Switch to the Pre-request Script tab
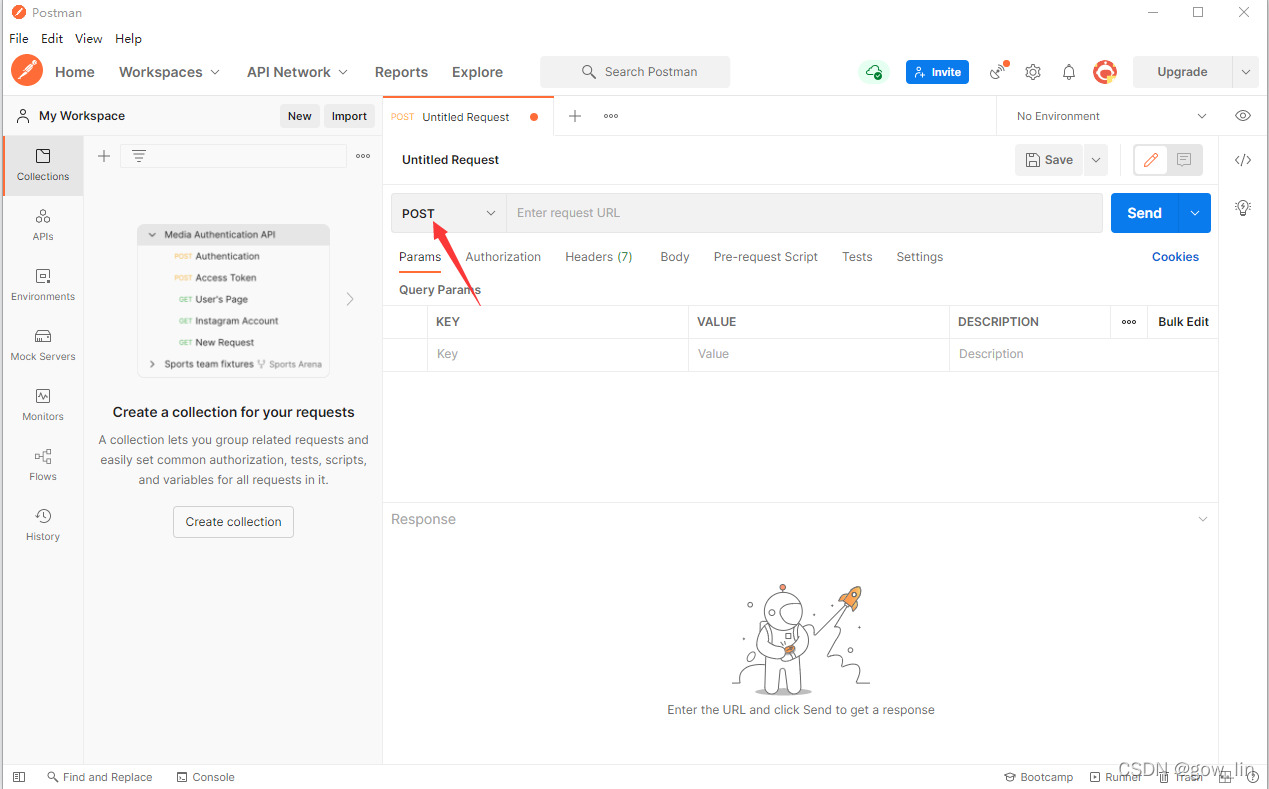Image resolution: width=1269 pixels, height=789 pixels. click(766, 257)
